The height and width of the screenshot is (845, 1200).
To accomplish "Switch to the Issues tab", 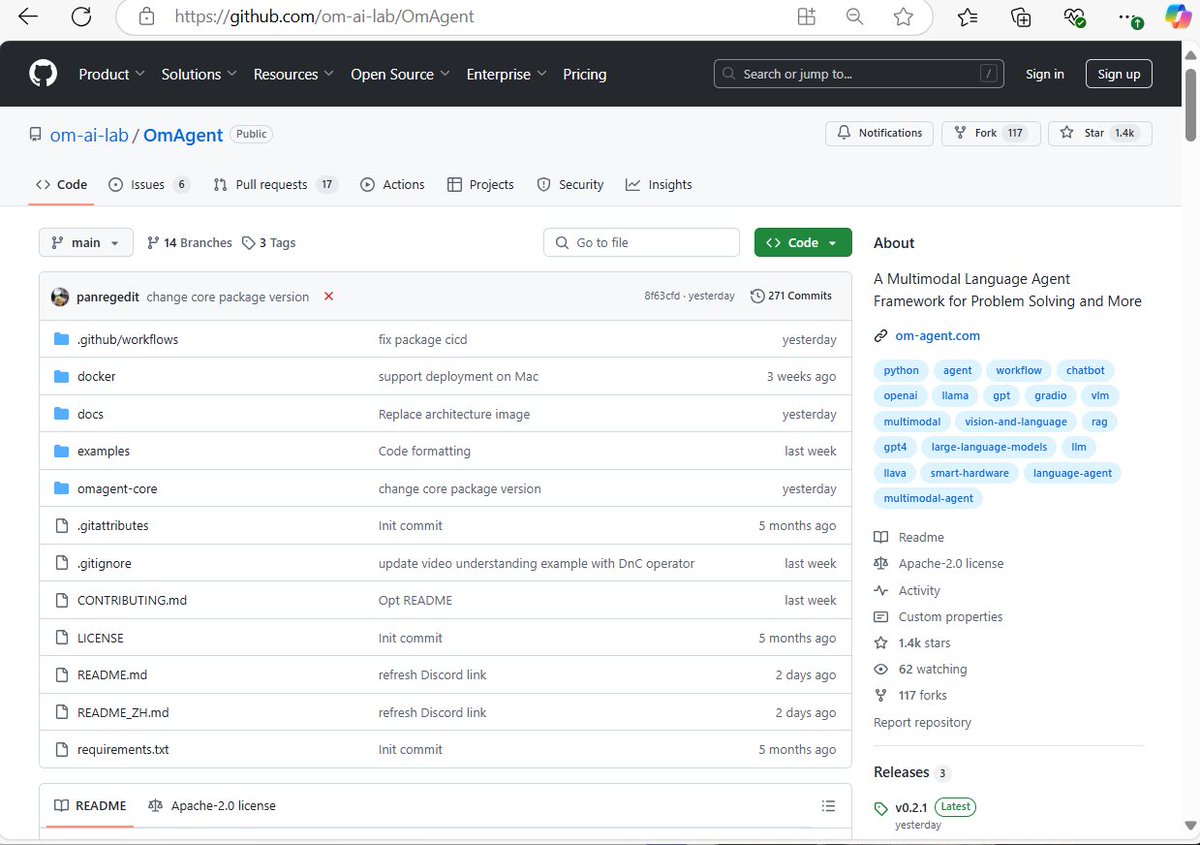I will pyautogui.click(x=148, y=185).
